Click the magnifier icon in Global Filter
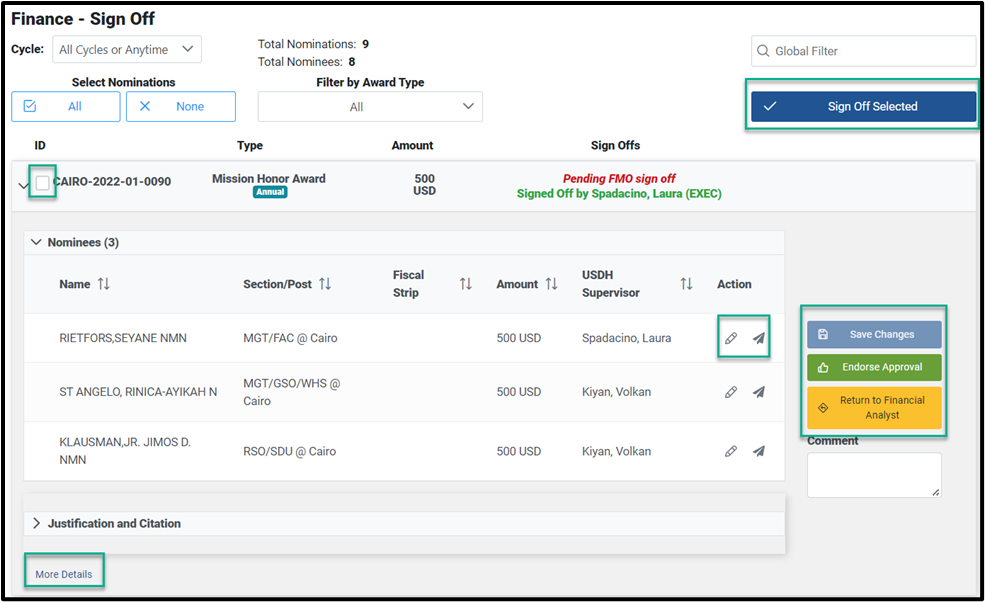The image size is (985, 602). click(x=763, y=51)
